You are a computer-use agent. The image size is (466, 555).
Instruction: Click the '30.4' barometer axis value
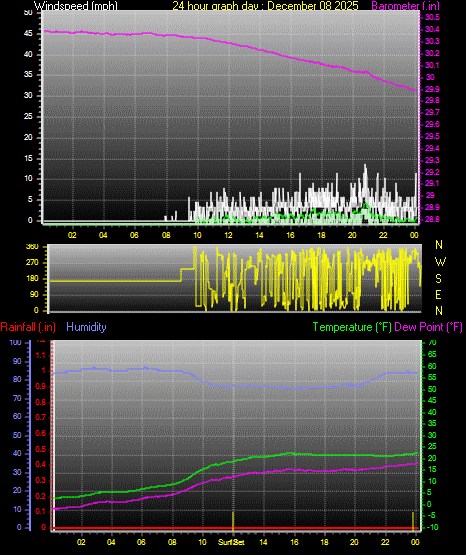[432, 29]
